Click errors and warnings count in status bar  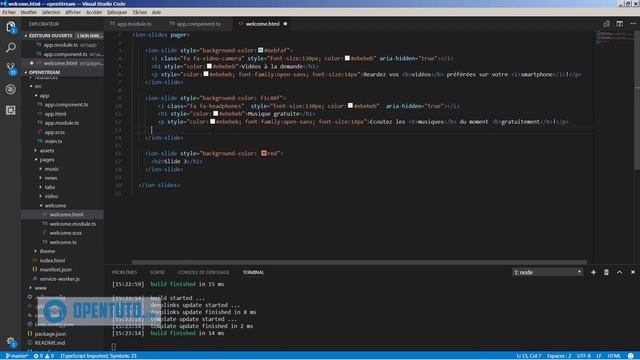(x=44, y=356)
